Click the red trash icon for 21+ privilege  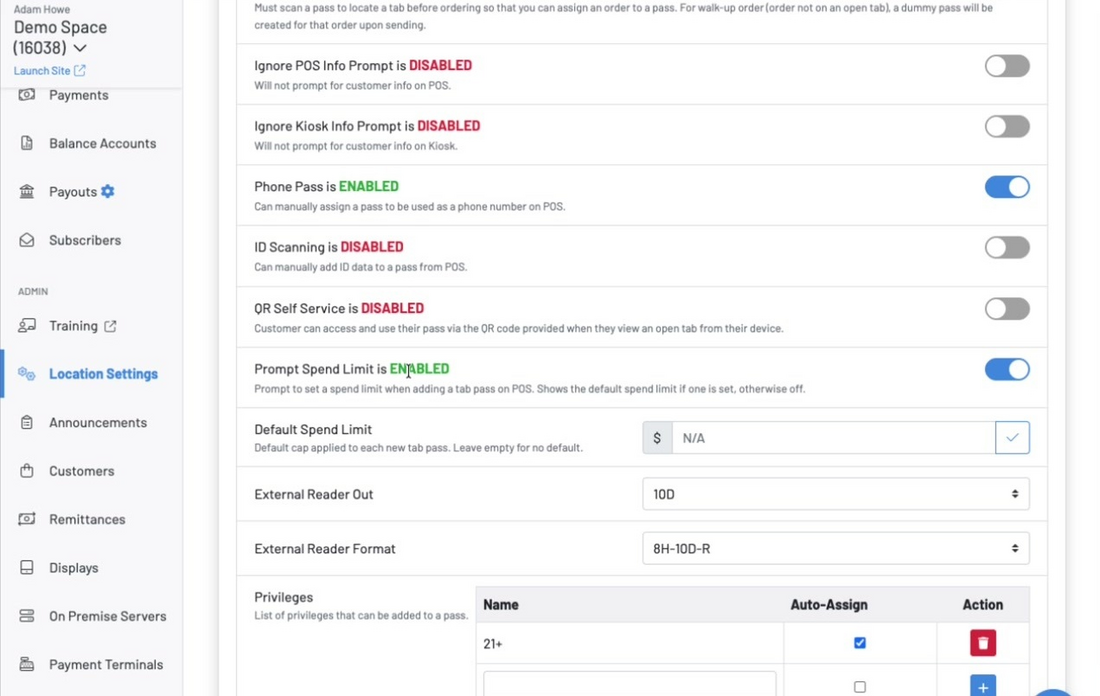pos(983,643)
